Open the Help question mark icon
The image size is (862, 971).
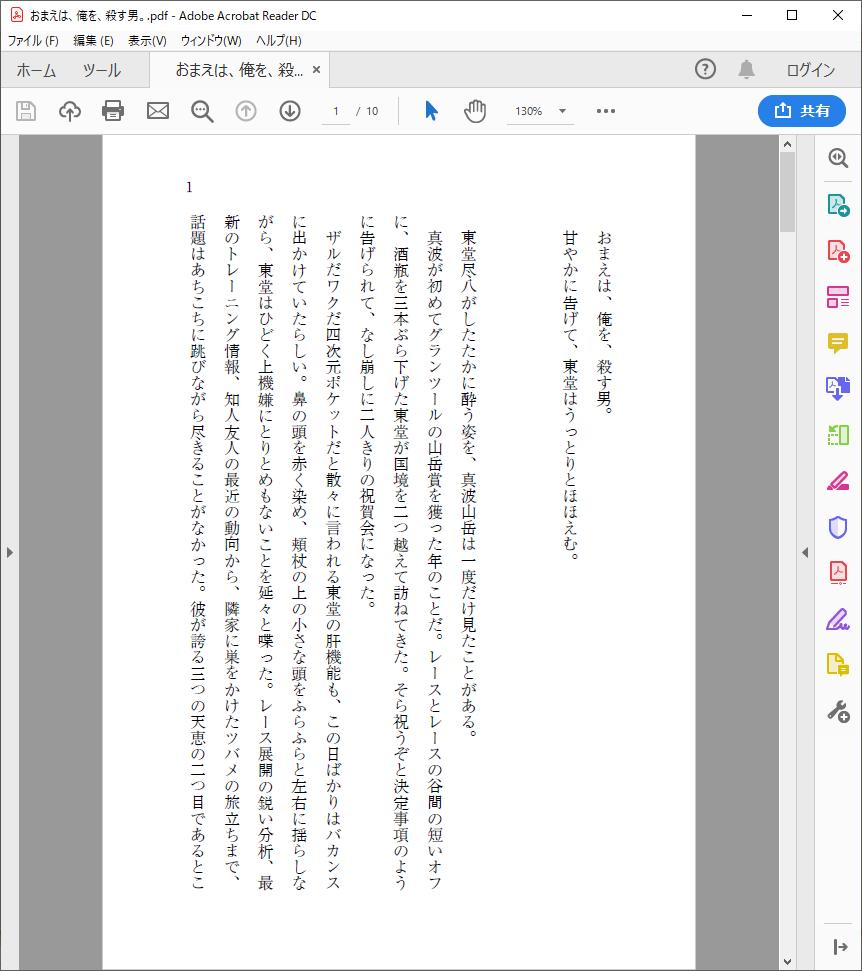coord(705,69)
